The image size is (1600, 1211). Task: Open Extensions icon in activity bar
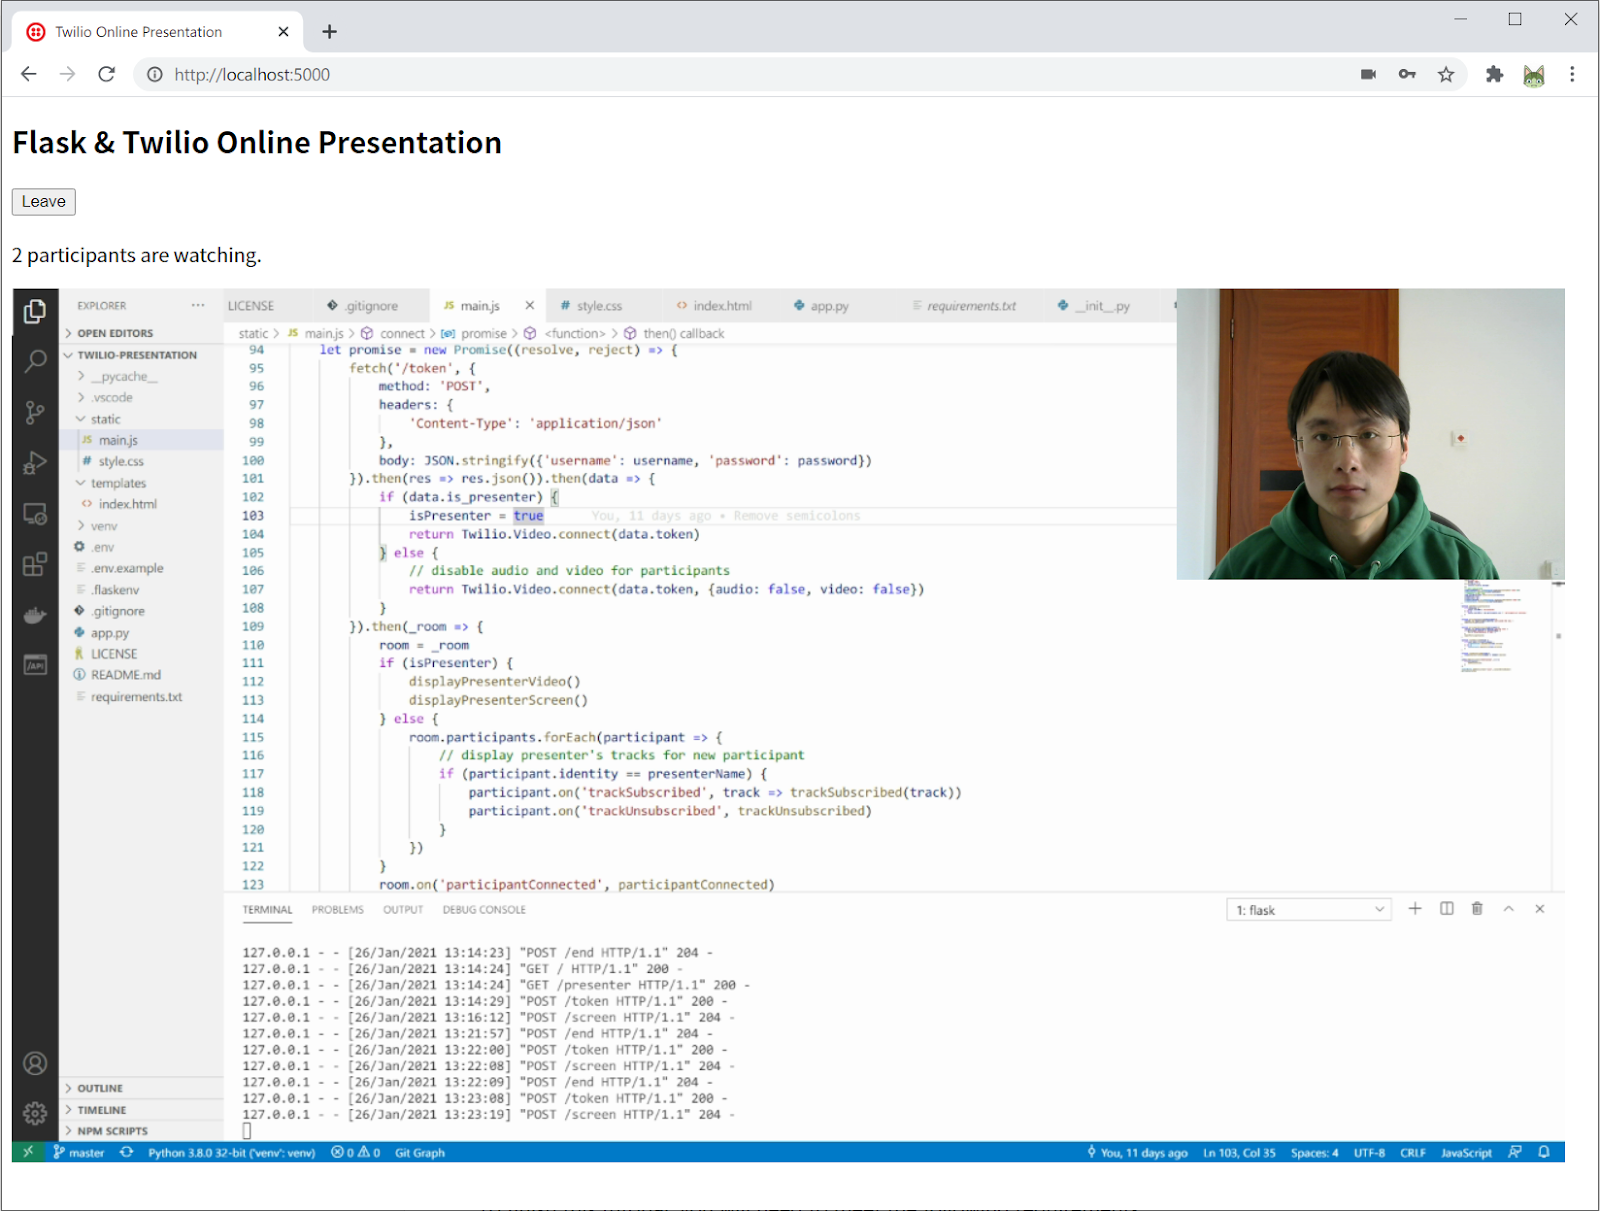(x=35, y=564)
